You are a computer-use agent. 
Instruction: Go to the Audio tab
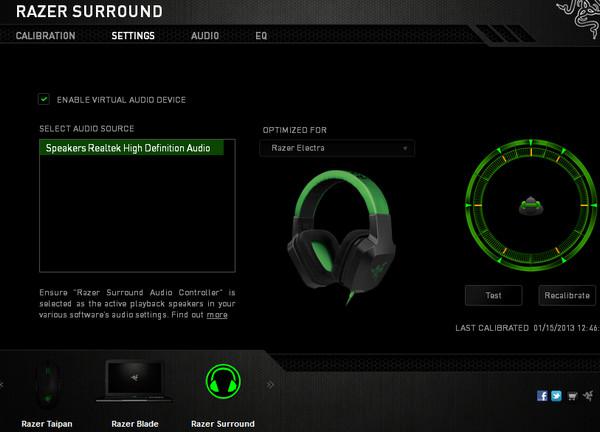(205, 36)
